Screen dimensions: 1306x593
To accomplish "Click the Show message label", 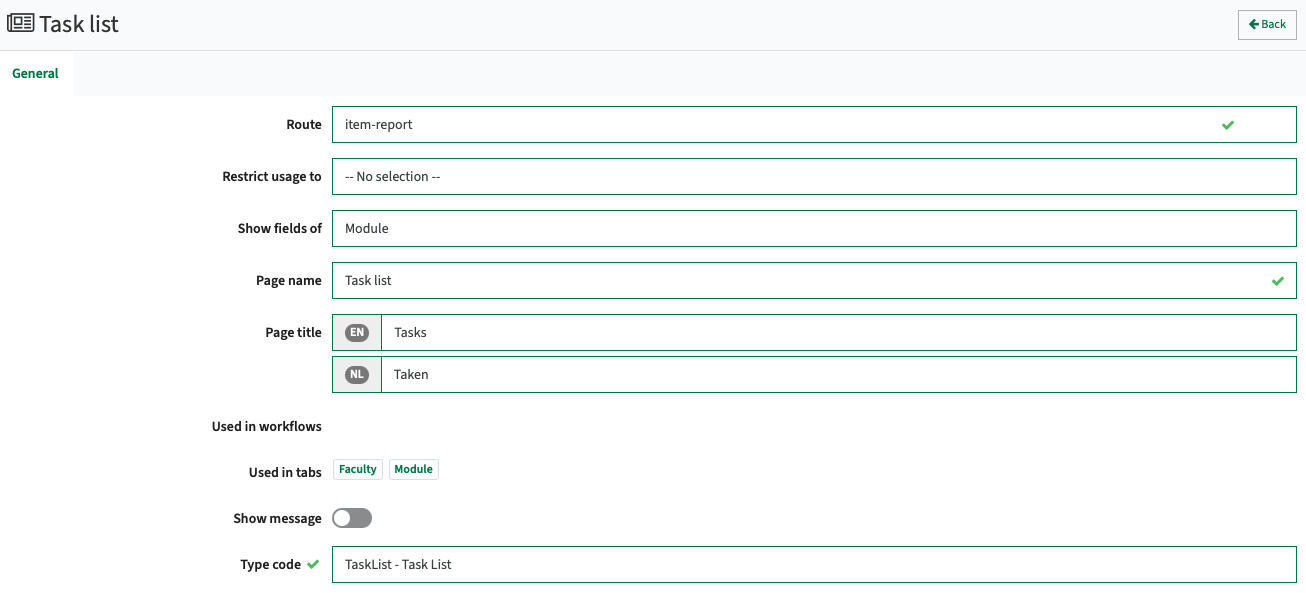I will [277, 518].
